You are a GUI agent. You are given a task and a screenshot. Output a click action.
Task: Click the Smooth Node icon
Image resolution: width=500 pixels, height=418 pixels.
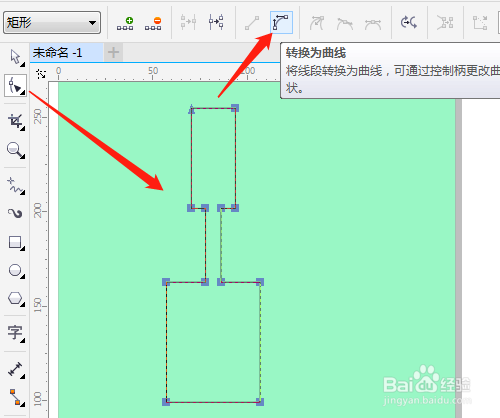pos(345,24)
